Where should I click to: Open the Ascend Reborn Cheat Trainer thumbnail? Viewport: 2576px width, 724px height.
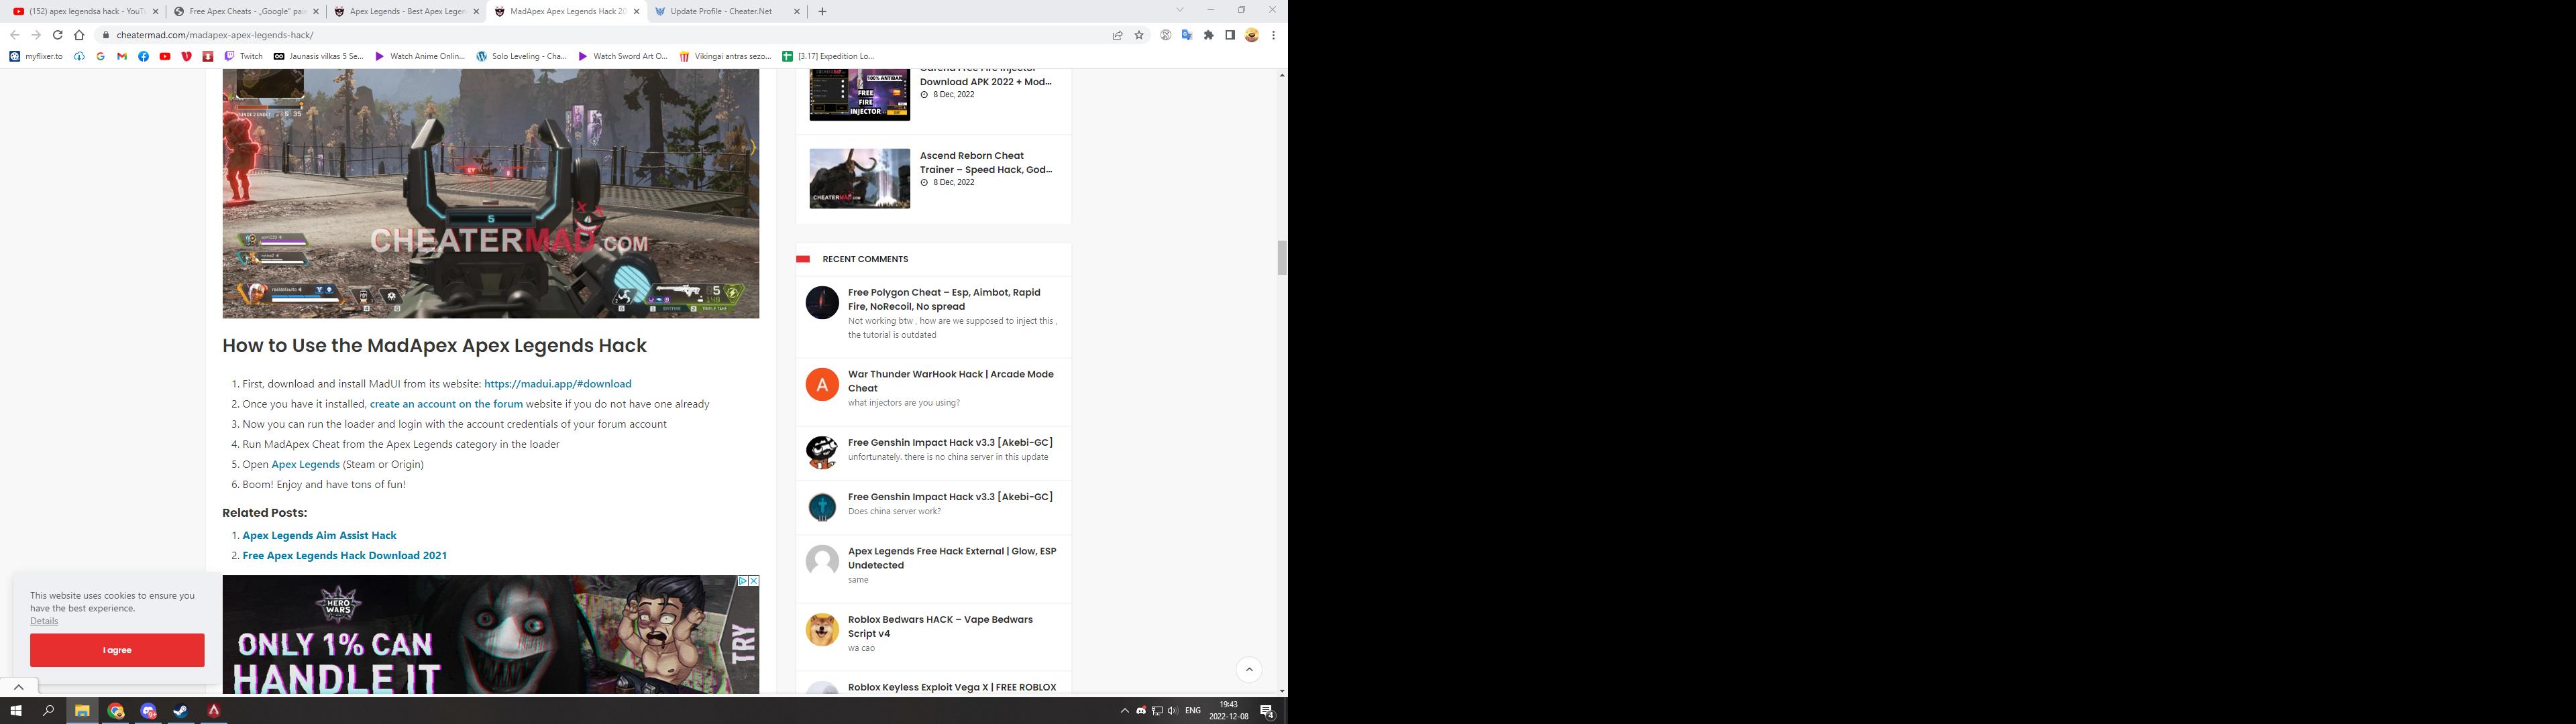[x=859, y=179]
